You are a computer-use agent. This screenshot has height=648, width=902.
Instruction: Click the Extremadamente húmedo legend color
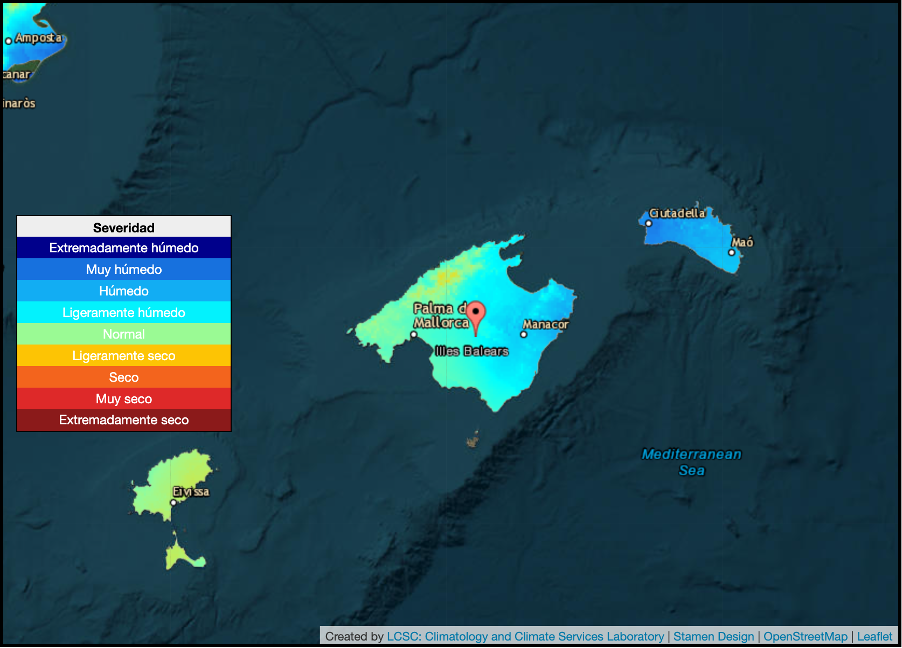click(x=124, y=248)
